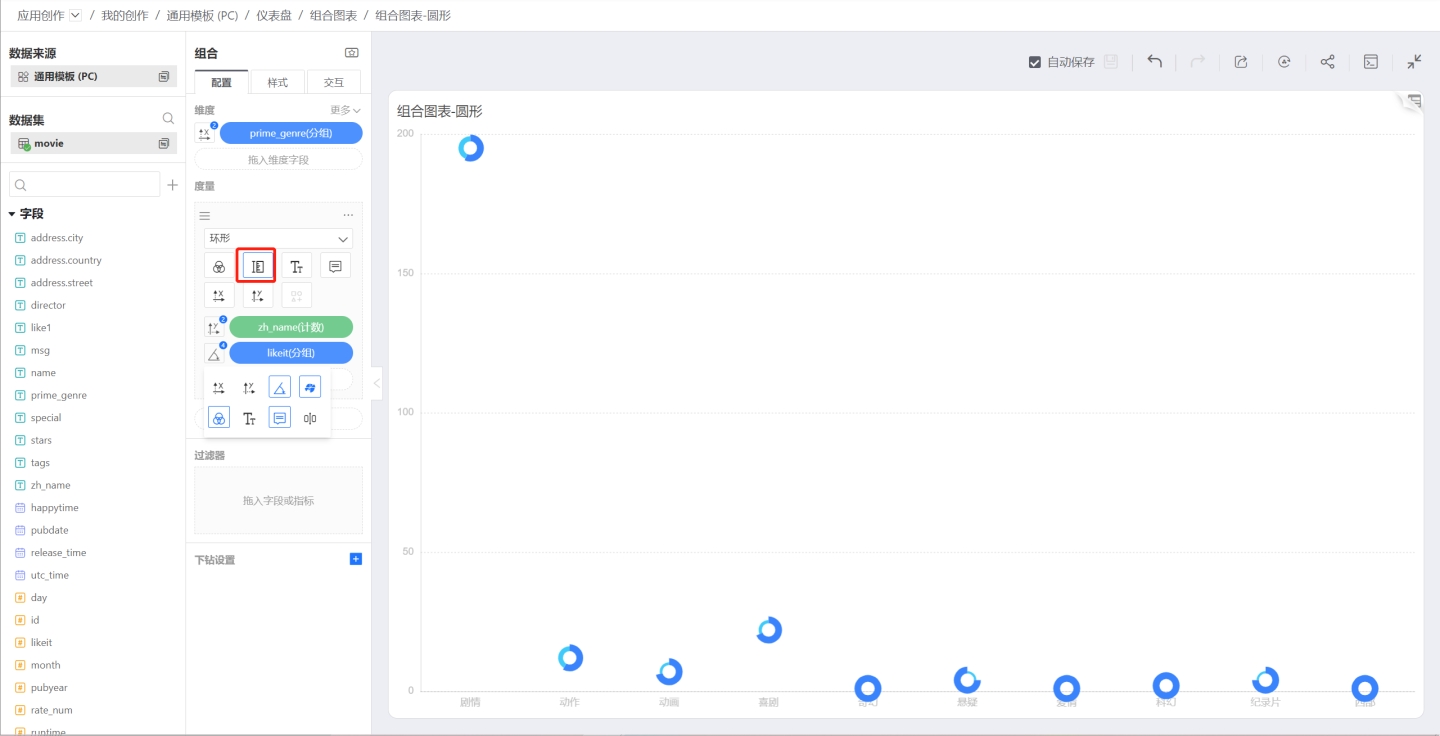Switch to the 交互 tab

tap(333, 83)
